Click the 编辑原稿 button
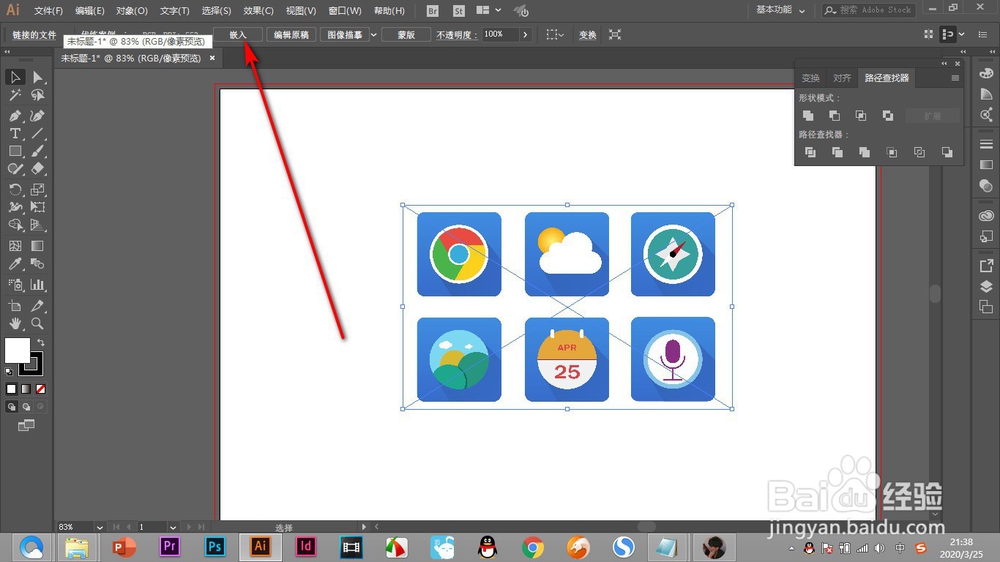 click(291, 35)
